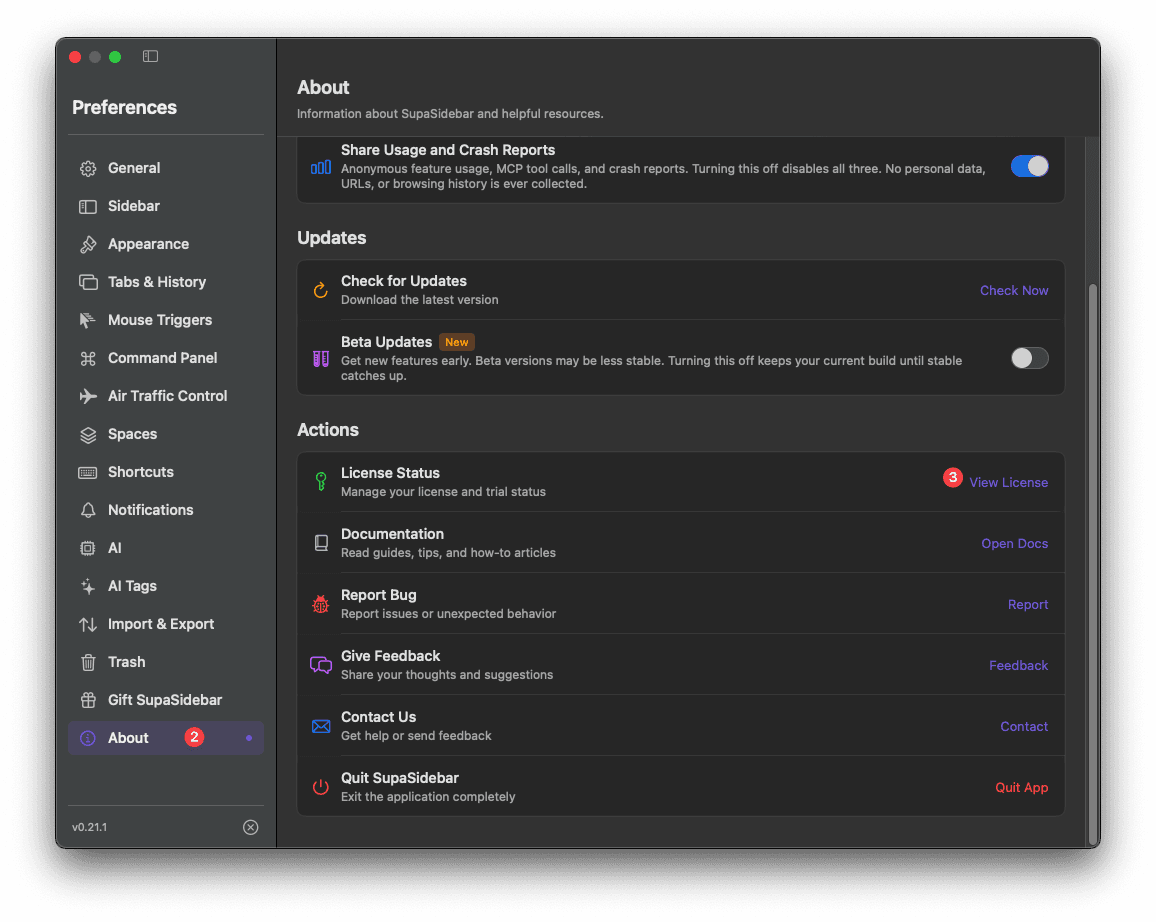The height and width of the screenshot is (922, 1156).
Task: Click the About page heading
Action: coord(323,88)
